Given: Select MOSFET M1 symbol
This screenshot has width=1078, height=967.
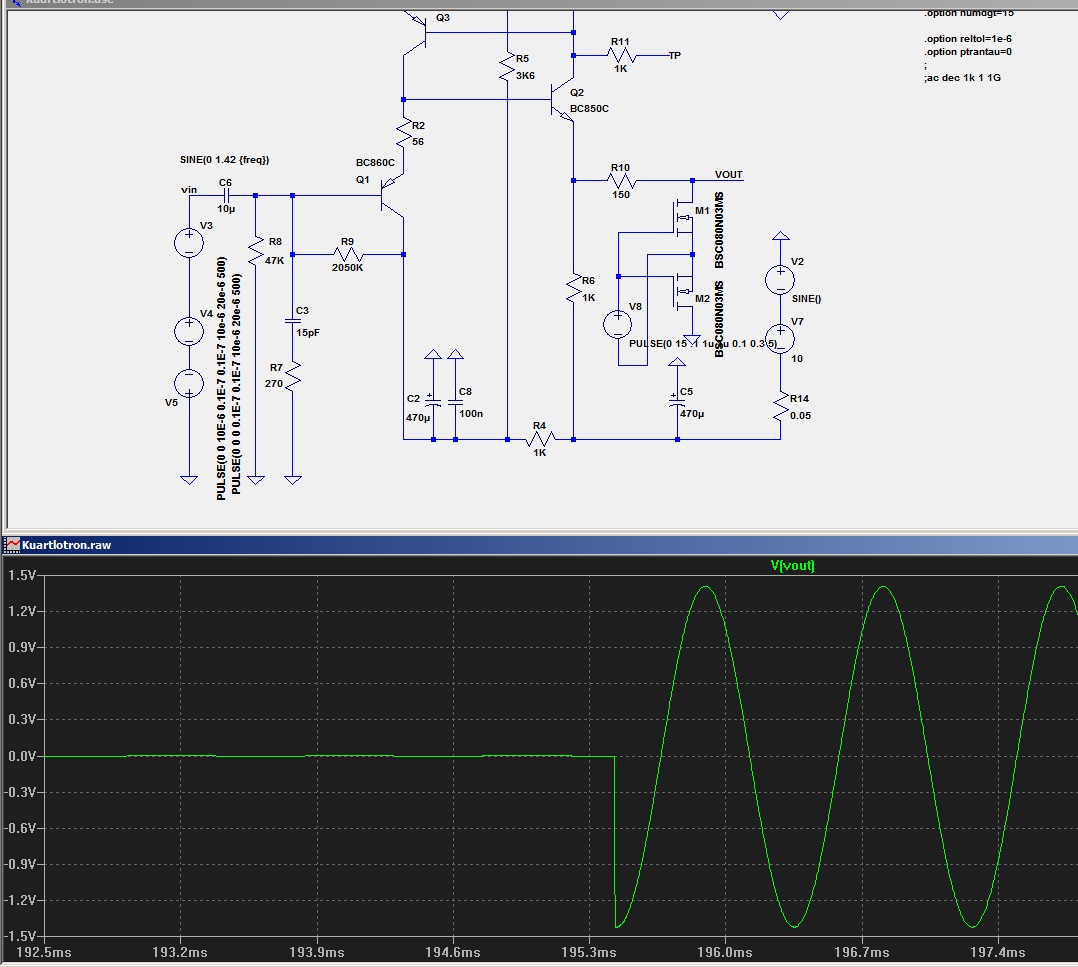Looking at the screenshot, I should point(682,219).
